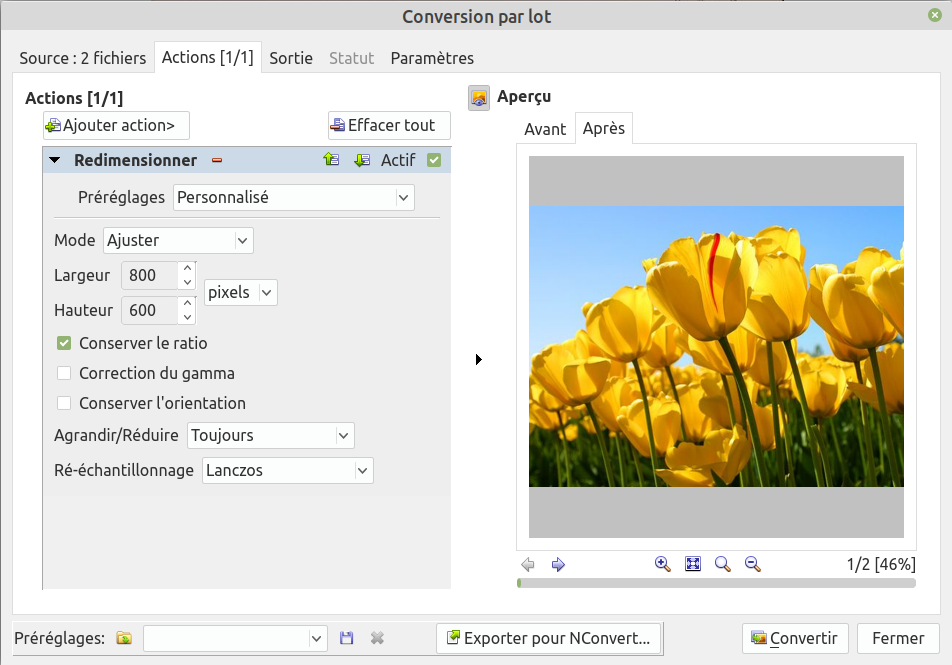Click Ajouter action button
The image size is (952, 665).
pos(116,125)
